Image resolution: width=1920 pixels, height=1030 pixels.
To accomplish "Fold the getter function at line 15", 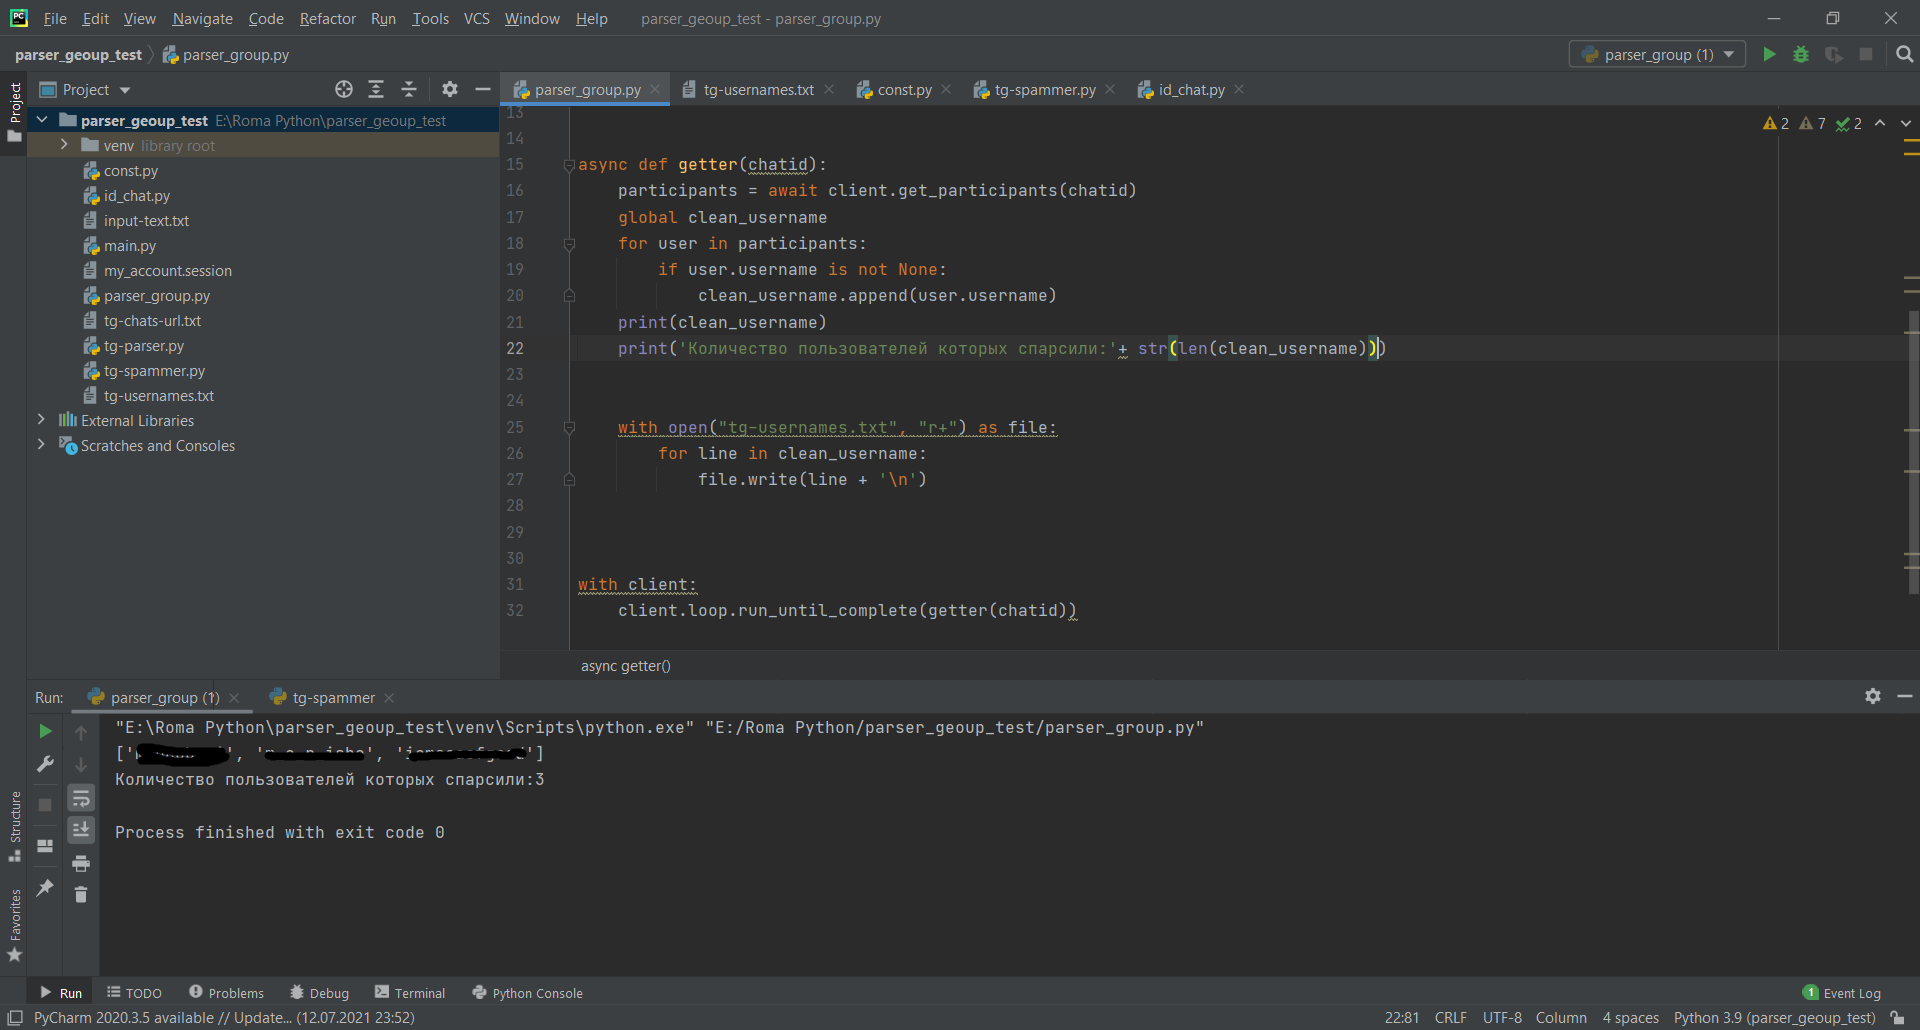I will tap(569, 165).
